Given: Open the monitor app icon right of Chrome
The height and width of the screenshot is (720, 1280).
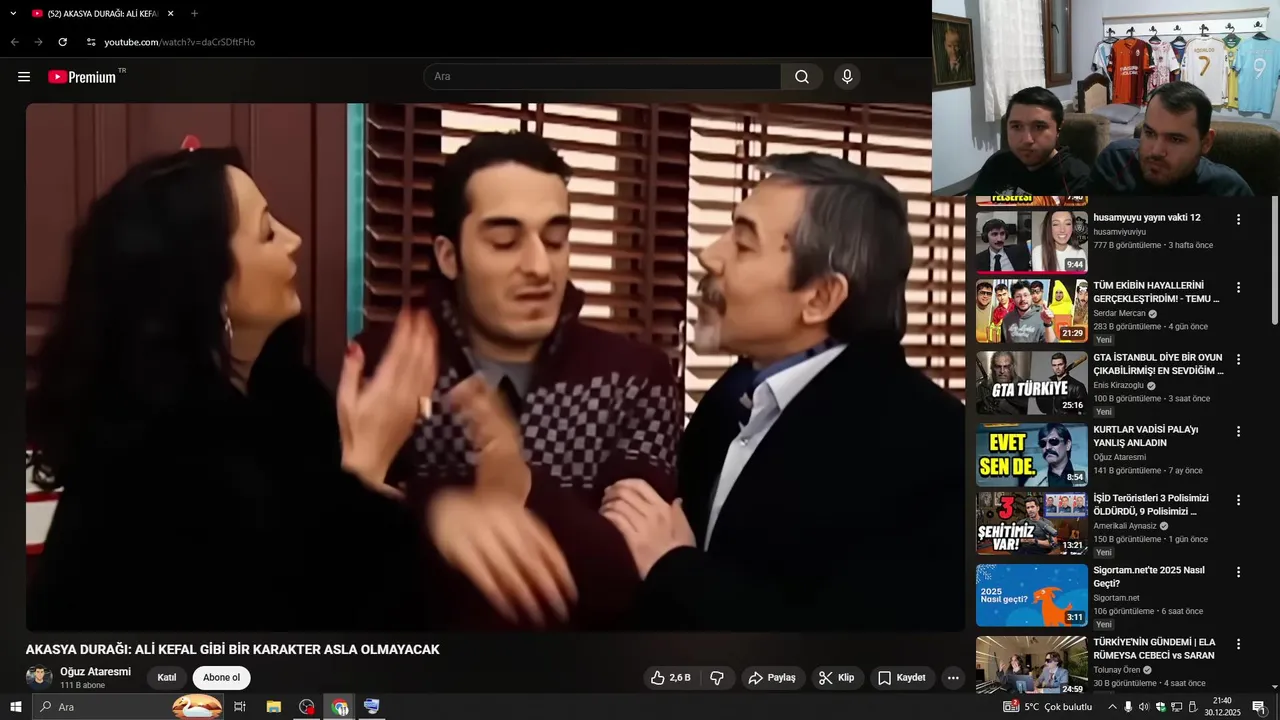Looking at the screenshot, I should (372, 707).
